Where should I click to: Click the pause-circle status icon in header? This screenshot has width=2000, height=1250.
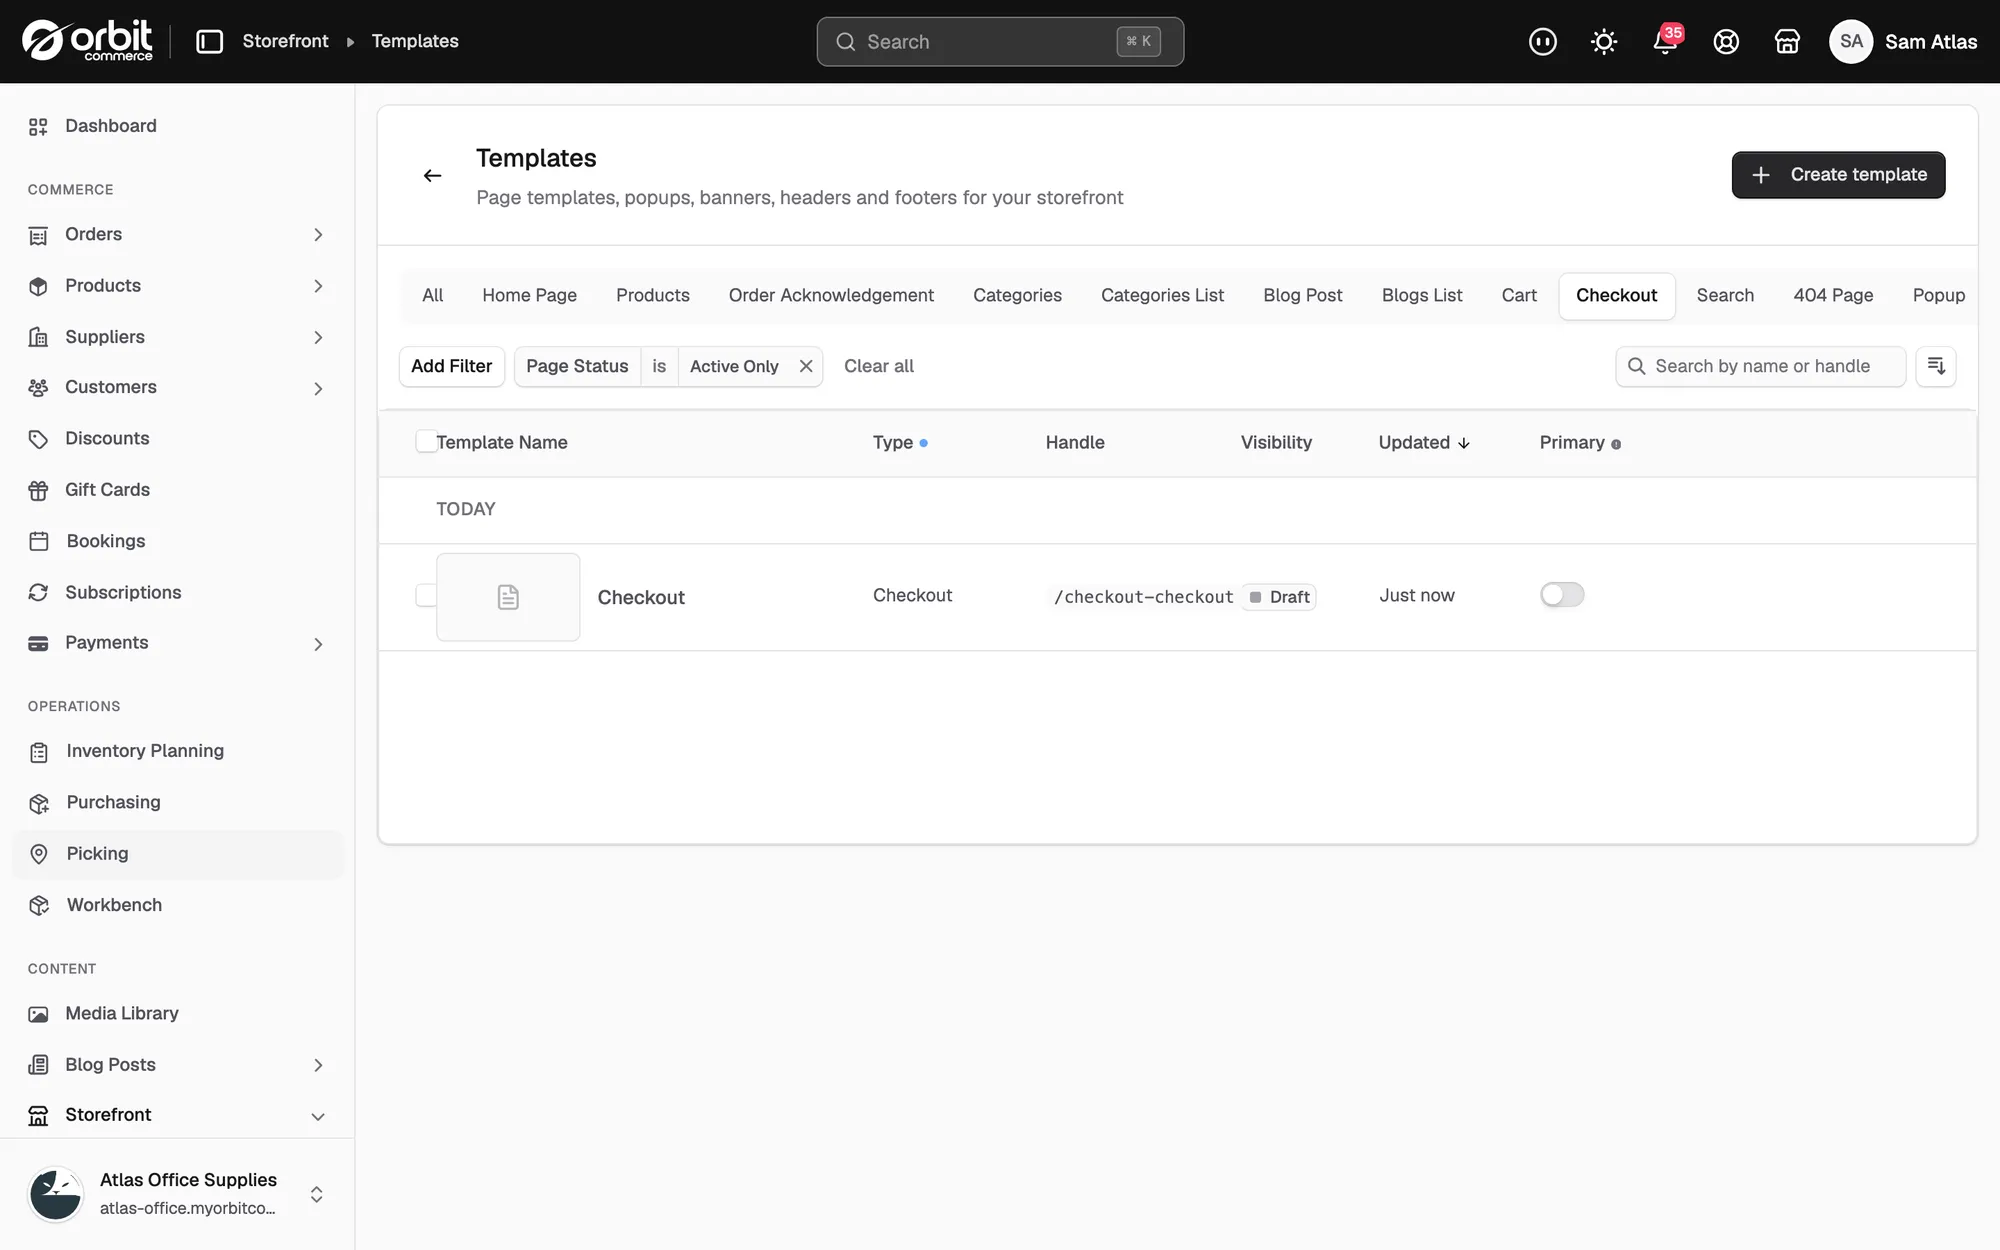click(1543, 41)
